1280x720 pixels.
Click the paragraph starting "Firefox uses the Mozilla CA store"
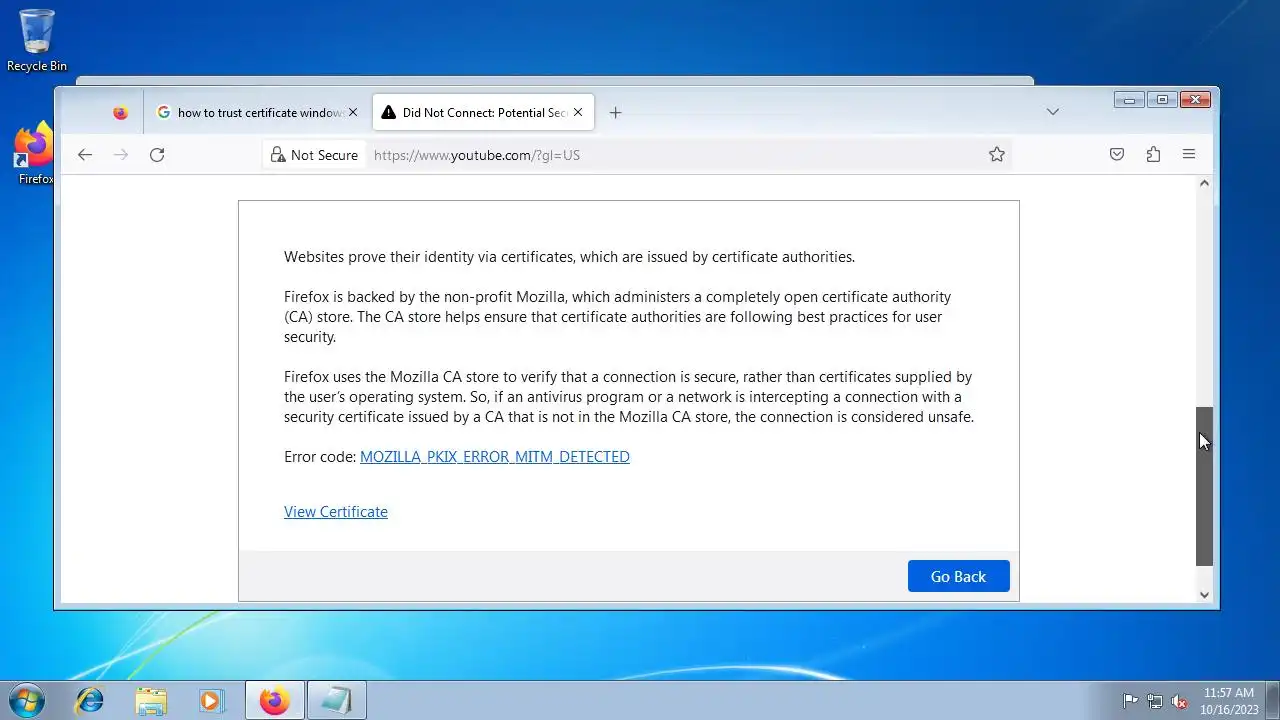click(x=629, y=397)
